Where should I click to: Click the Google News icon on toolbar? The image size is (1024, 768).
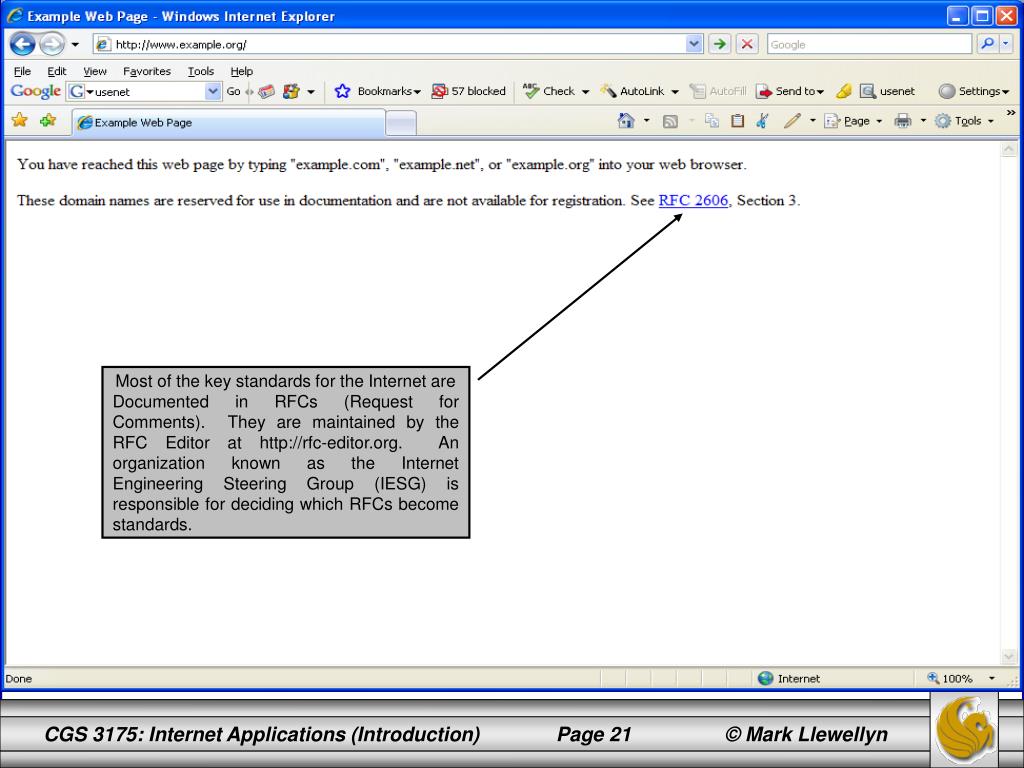pos(266,91)
